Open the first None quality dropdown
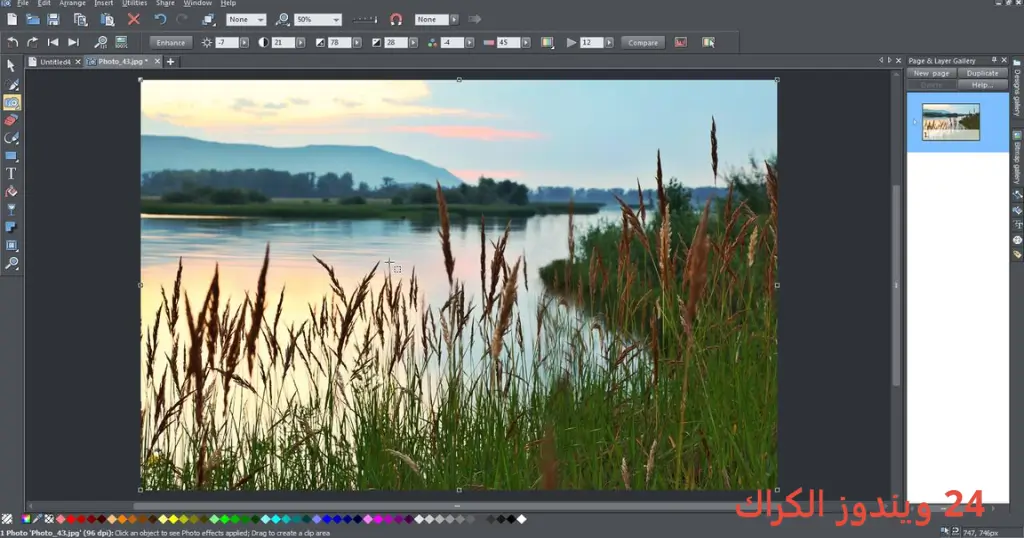Image resolution: width=1024 pixels, height=538 pixels. [246, 20]
